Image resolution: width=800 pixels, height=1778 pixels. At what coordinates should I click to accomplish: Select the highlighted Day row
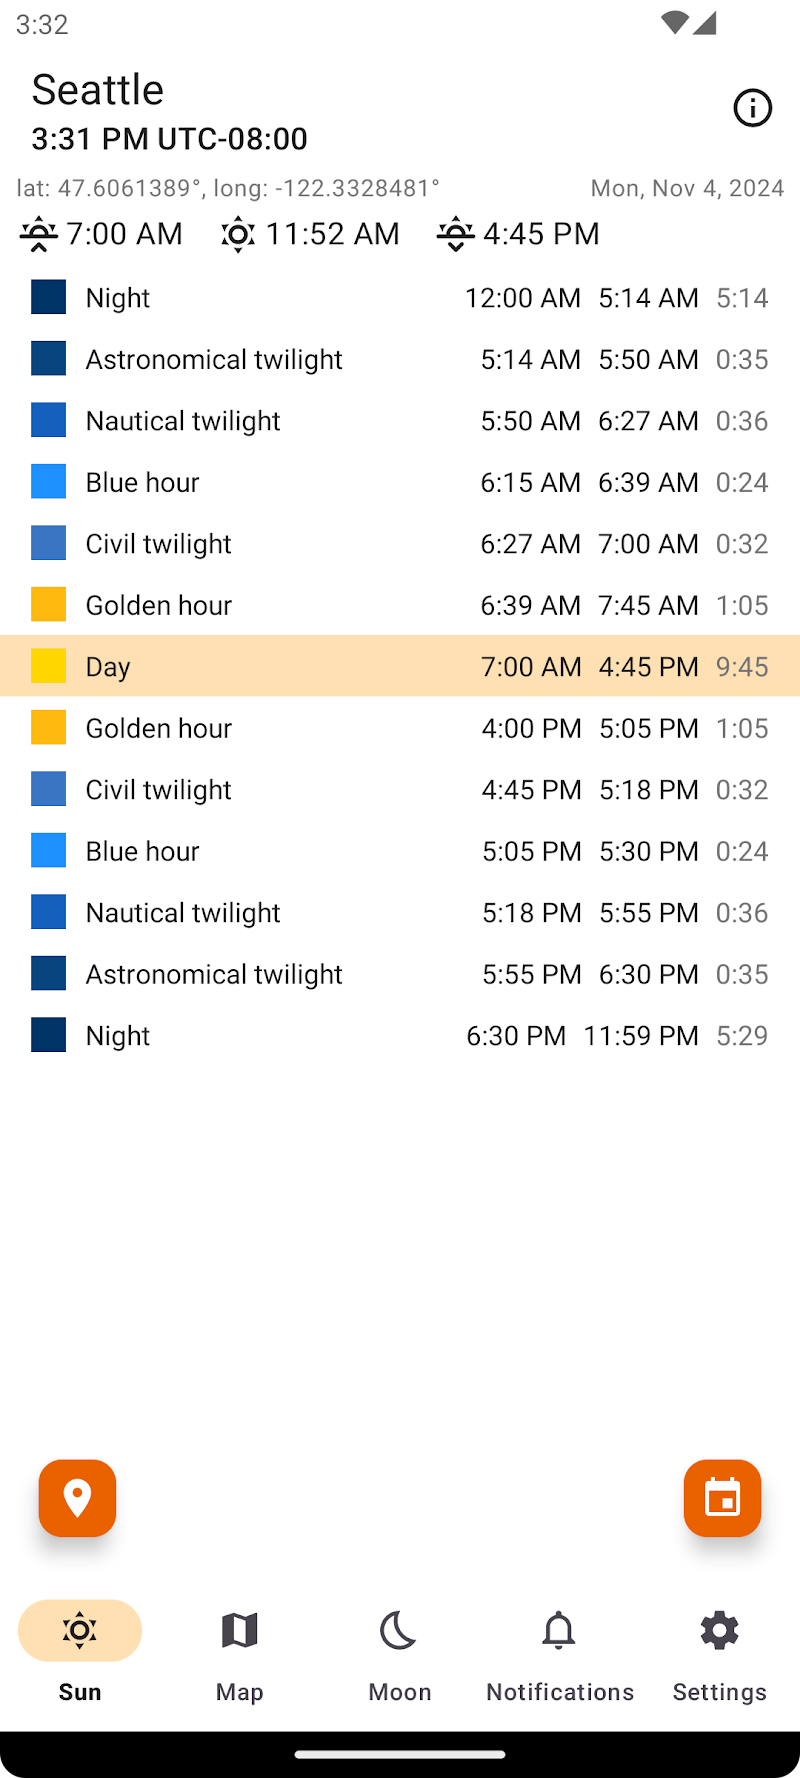click(400, 666)
